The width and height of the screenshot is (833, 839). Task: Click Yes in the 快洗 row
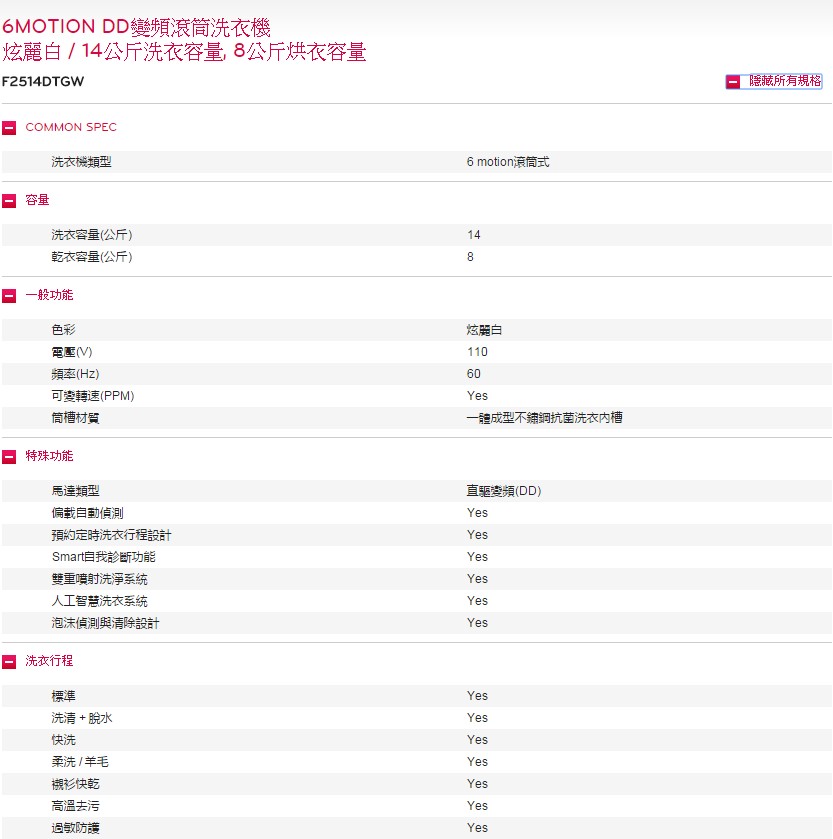[477, 740]
